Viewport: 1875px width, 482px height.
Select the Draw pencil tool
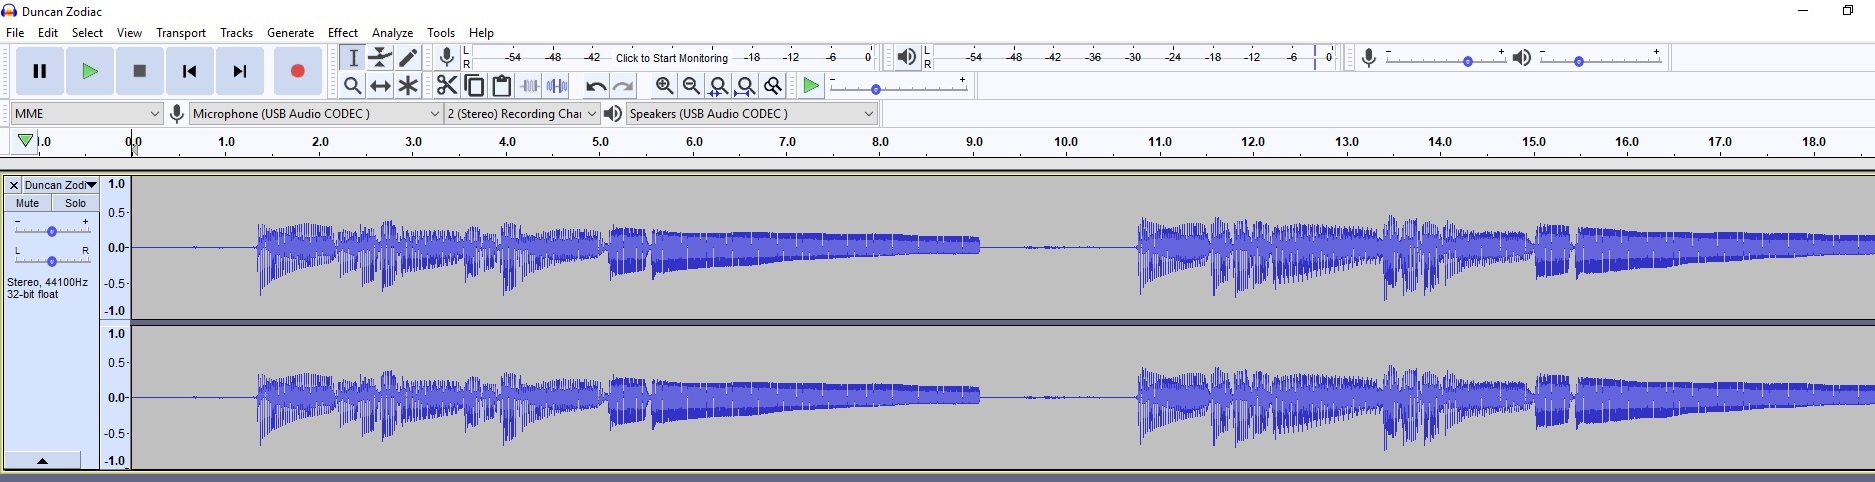coord(408,58)
